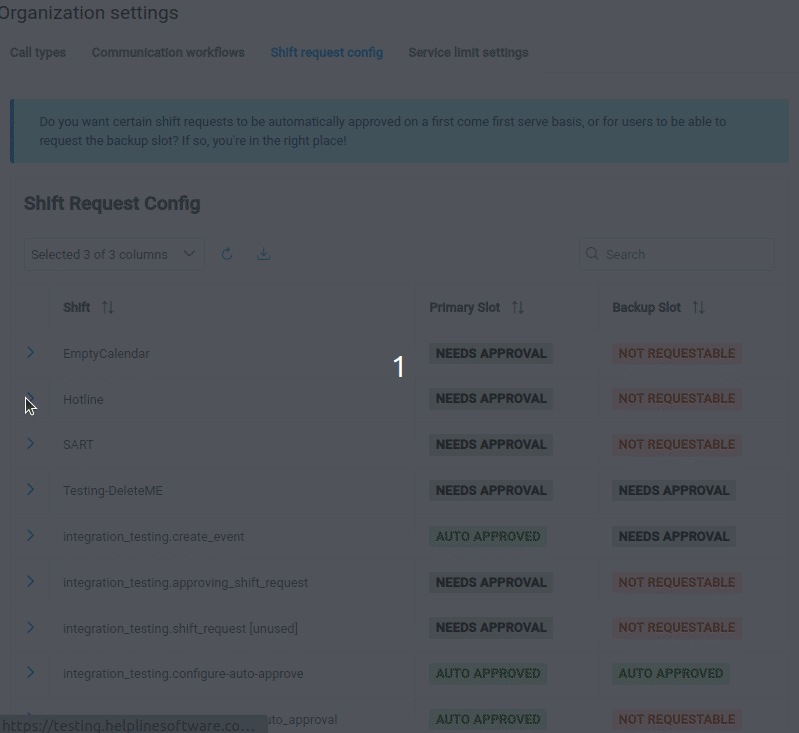Click integration_testing.shift_request [unused] name
The image size is (799, 733).
pos(180,628)
